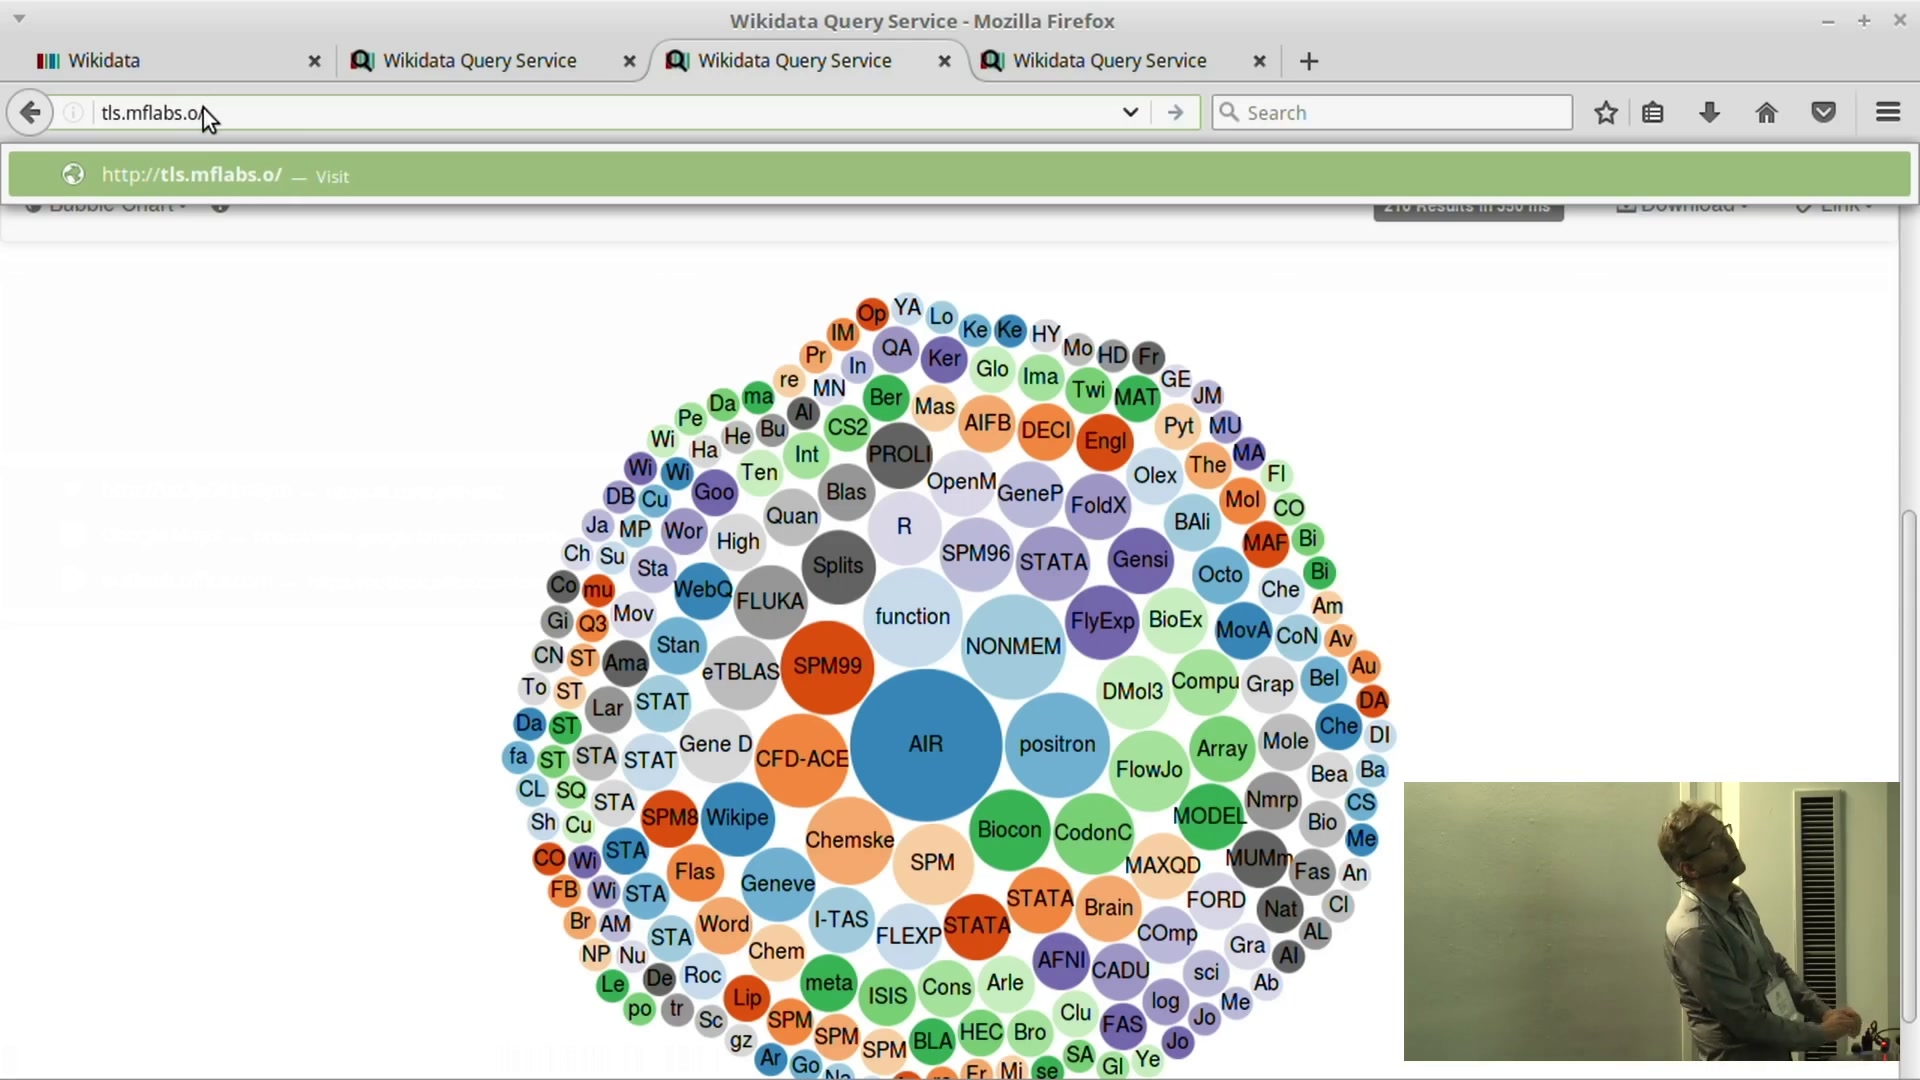Click the address bar URL field
The width and height of the screenshot is (1920, 1080).
click(600, 112)
